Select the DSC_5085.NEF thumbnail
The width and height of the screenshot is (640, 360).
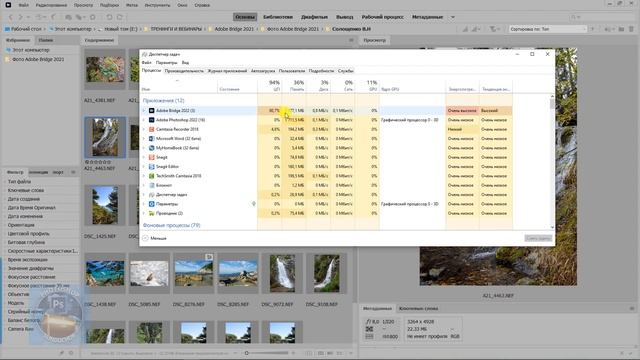tap(149, 273)
